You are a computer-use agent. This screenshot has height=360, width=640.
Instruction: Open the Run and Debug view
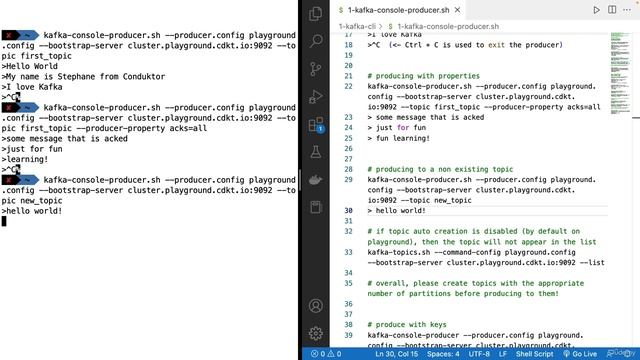pyautogui.click(x=316, y=97)
